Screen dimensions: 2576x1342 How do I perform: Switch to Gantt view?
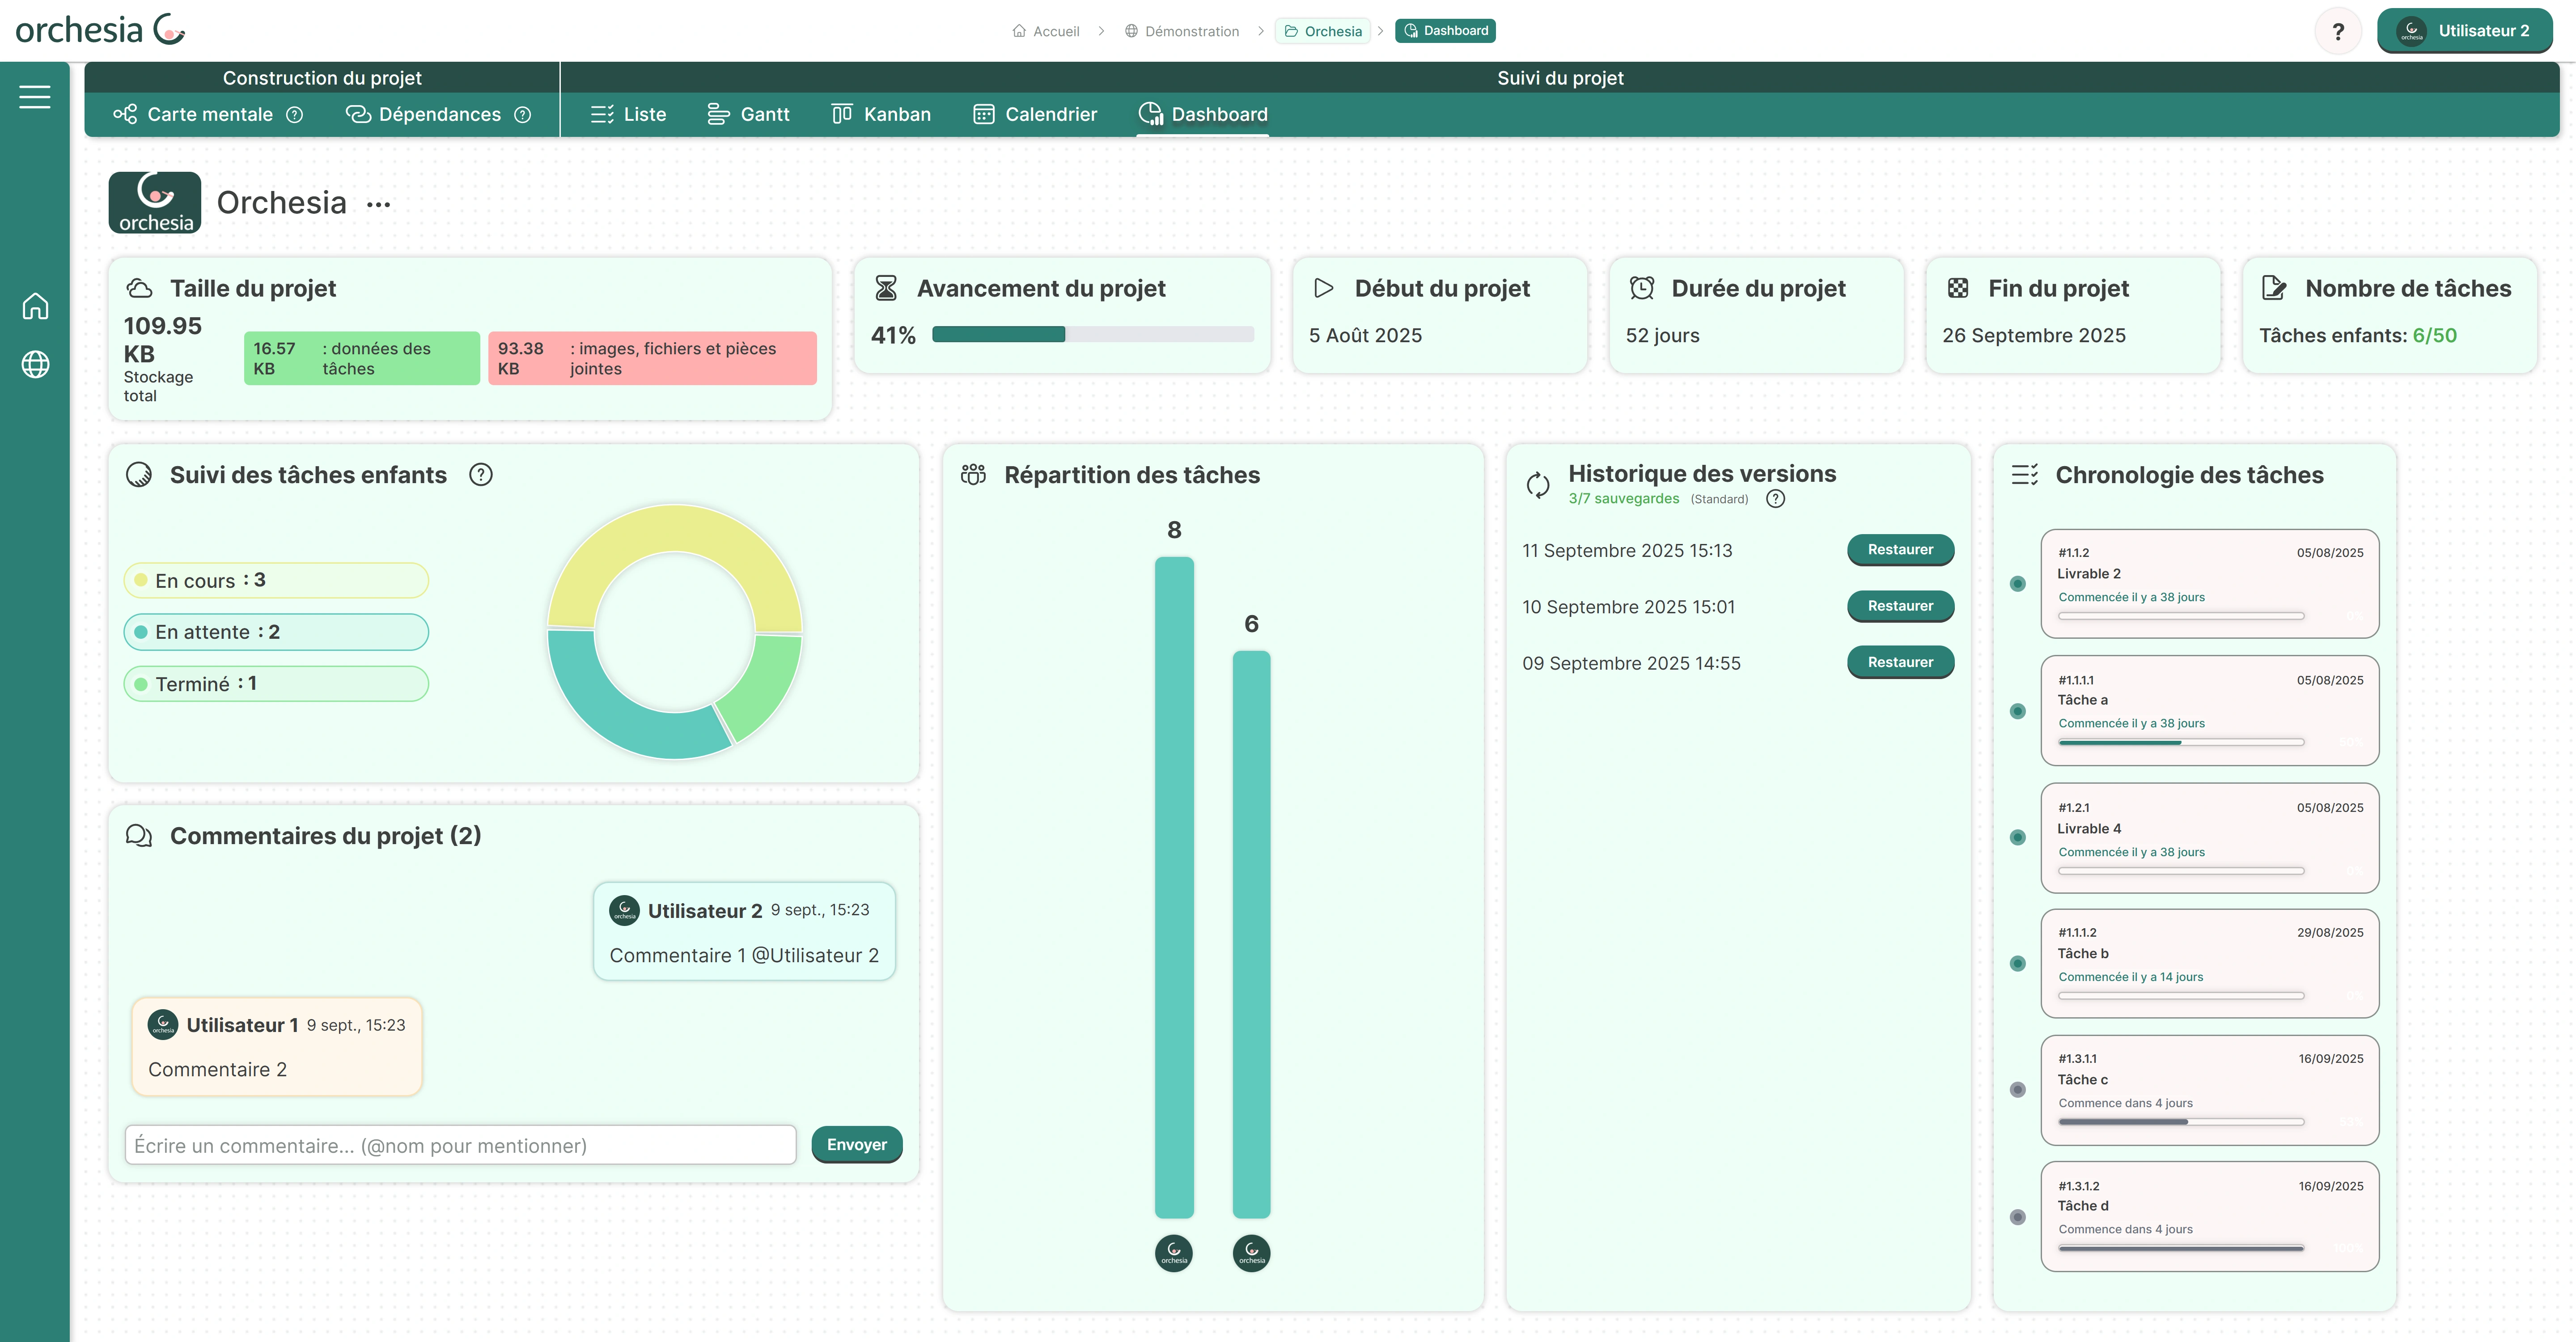748,114
